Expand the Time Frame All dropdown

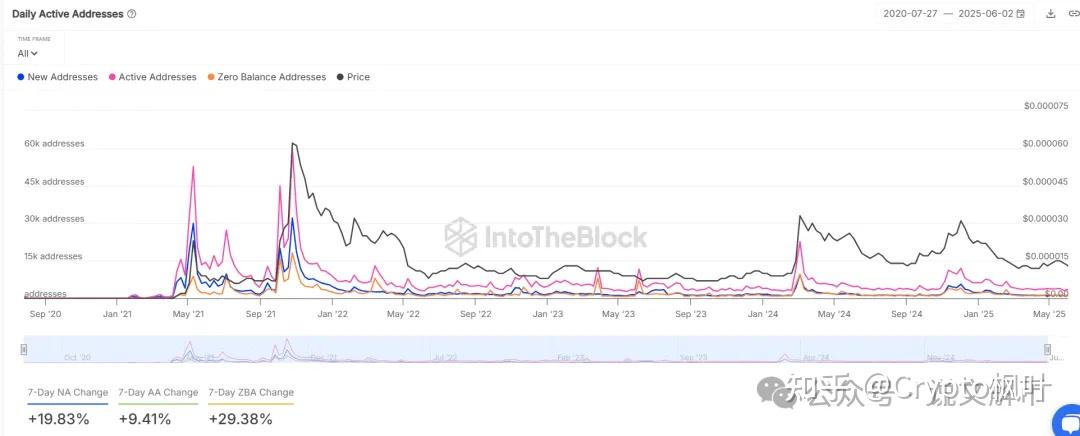click(x=28, y=54)
